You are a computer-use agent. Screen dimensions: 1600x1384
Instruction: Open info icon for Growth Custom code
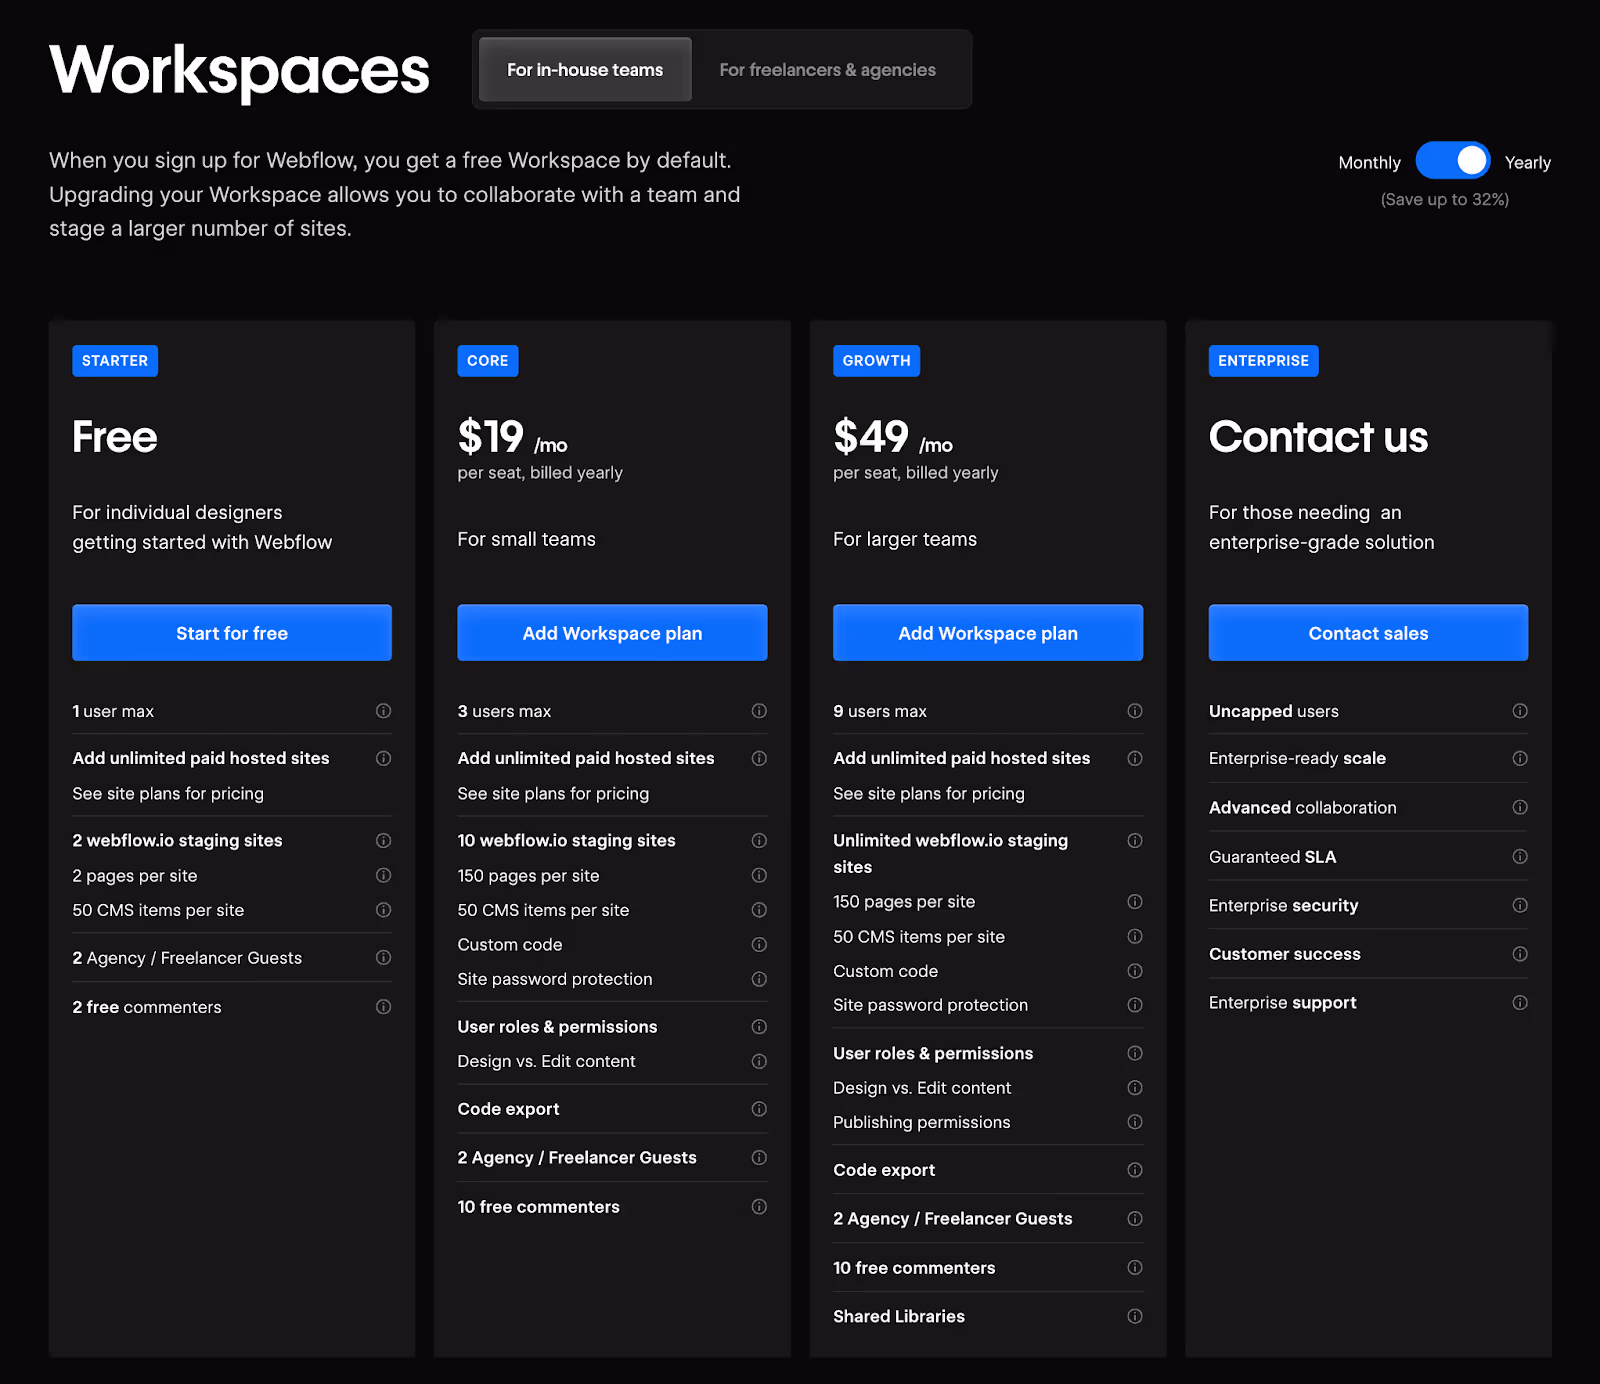(1135, 971)
